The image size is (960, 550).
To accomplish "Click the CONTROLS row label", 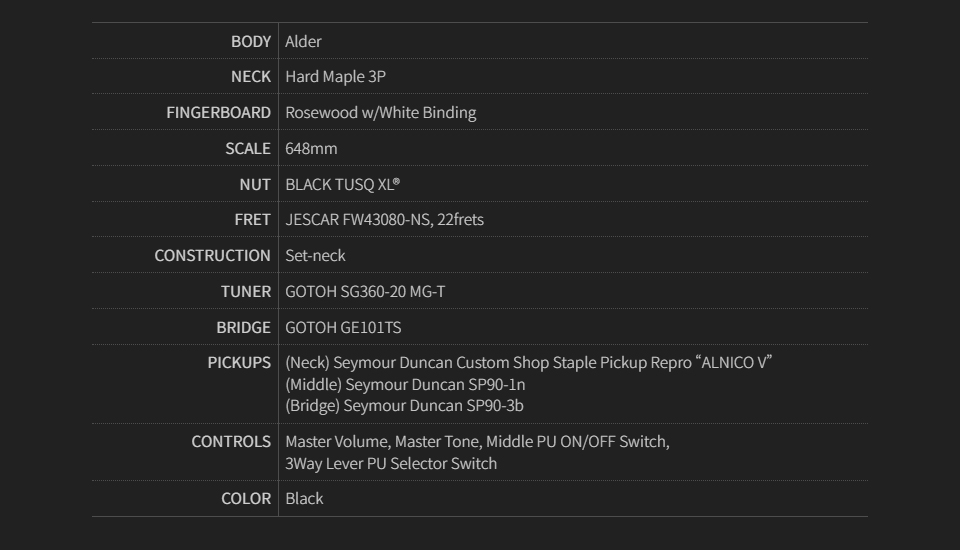I will coord(231,442).
